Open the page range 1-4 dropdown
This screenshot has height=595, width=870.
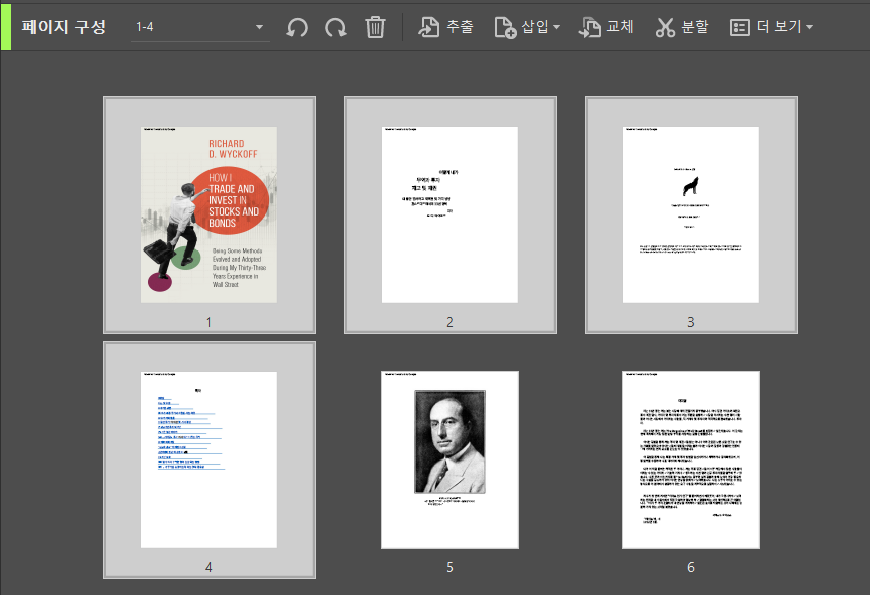click(200, 27)
